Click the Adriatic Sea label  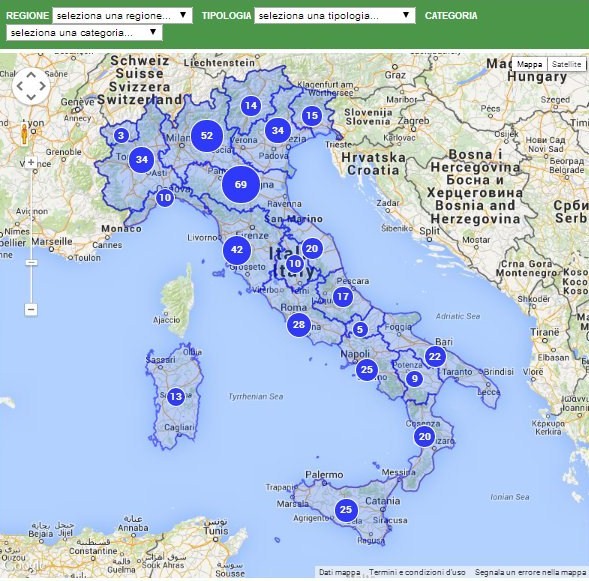point(458,316)
